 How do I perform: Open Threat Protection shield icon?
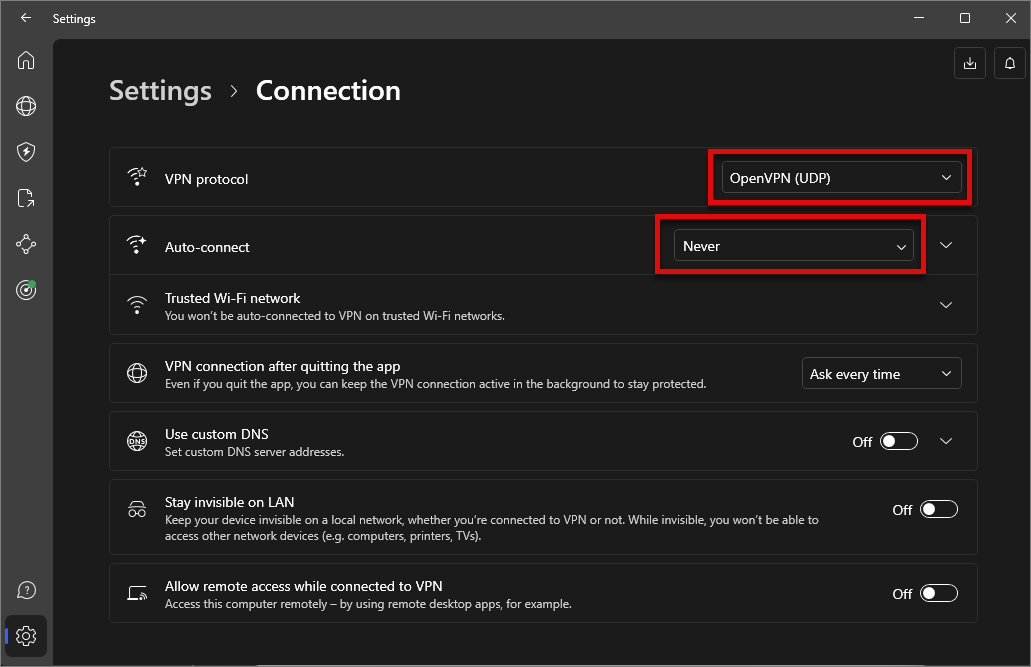pyautogui.click(x=26, y=152)
